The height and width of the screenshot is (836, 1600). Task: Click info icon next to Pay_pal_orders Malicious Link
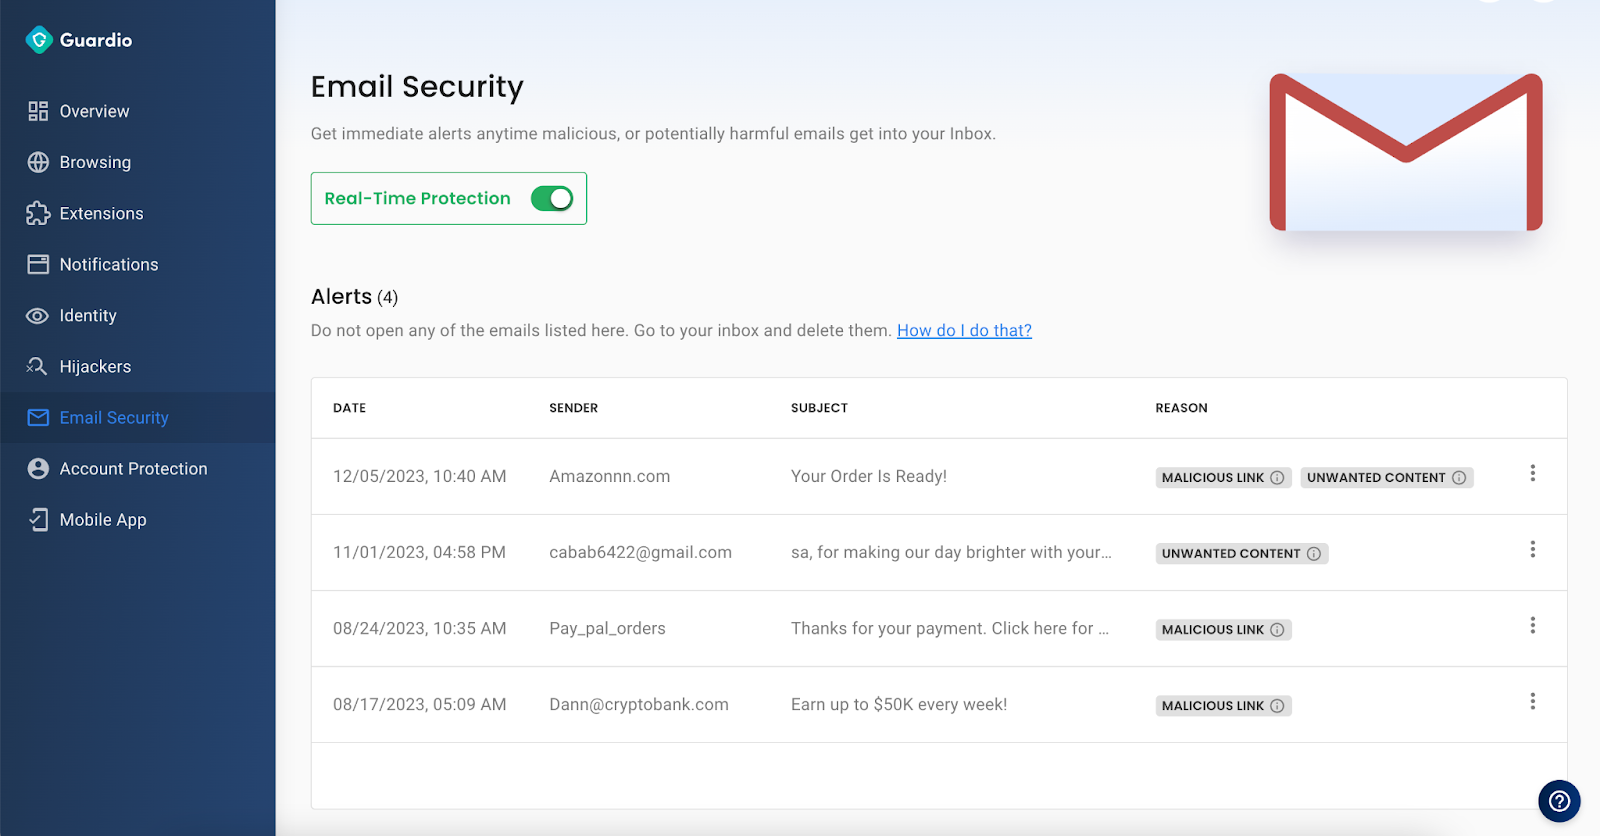[1277, 630]
